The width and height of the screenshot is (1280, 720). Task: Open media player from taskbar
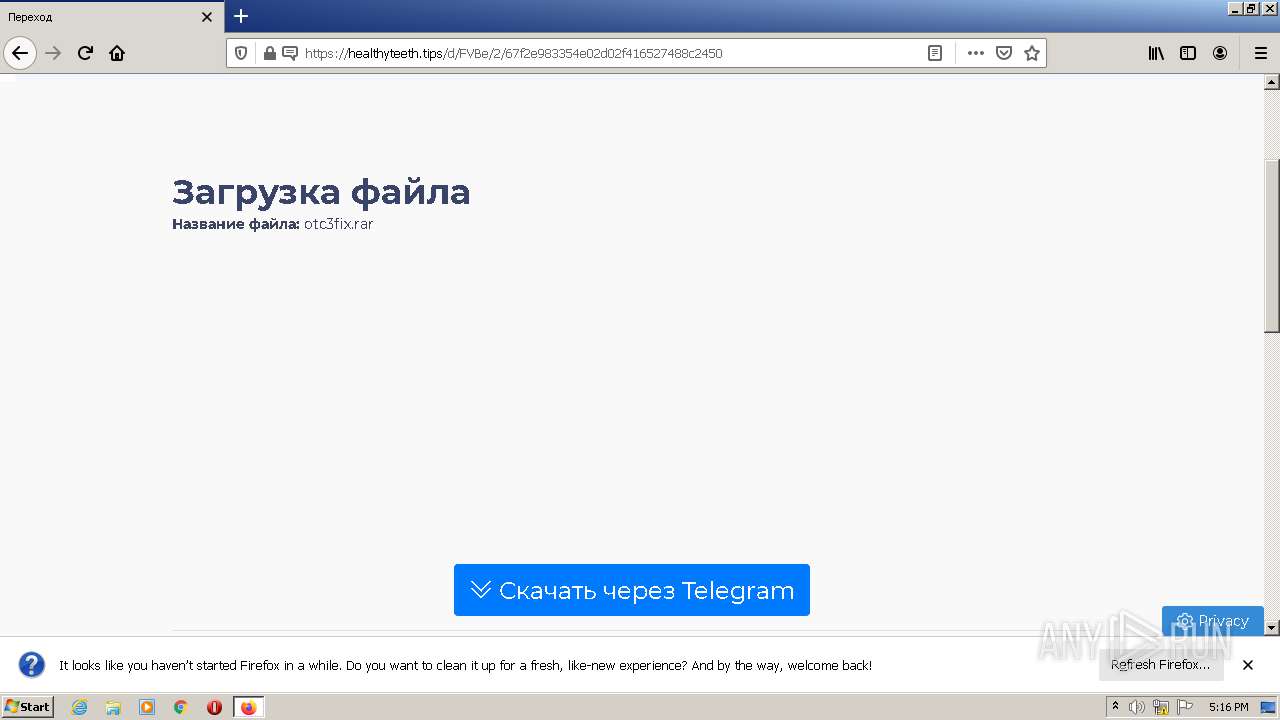click(147, 707)
